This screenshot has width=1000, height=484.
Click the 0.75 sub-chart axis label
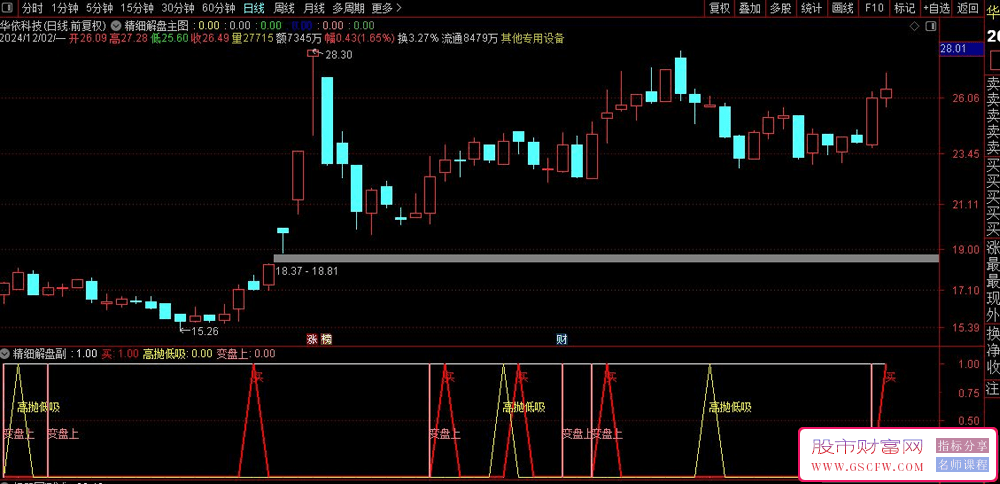pyautogui.click(x=969, y=393)
